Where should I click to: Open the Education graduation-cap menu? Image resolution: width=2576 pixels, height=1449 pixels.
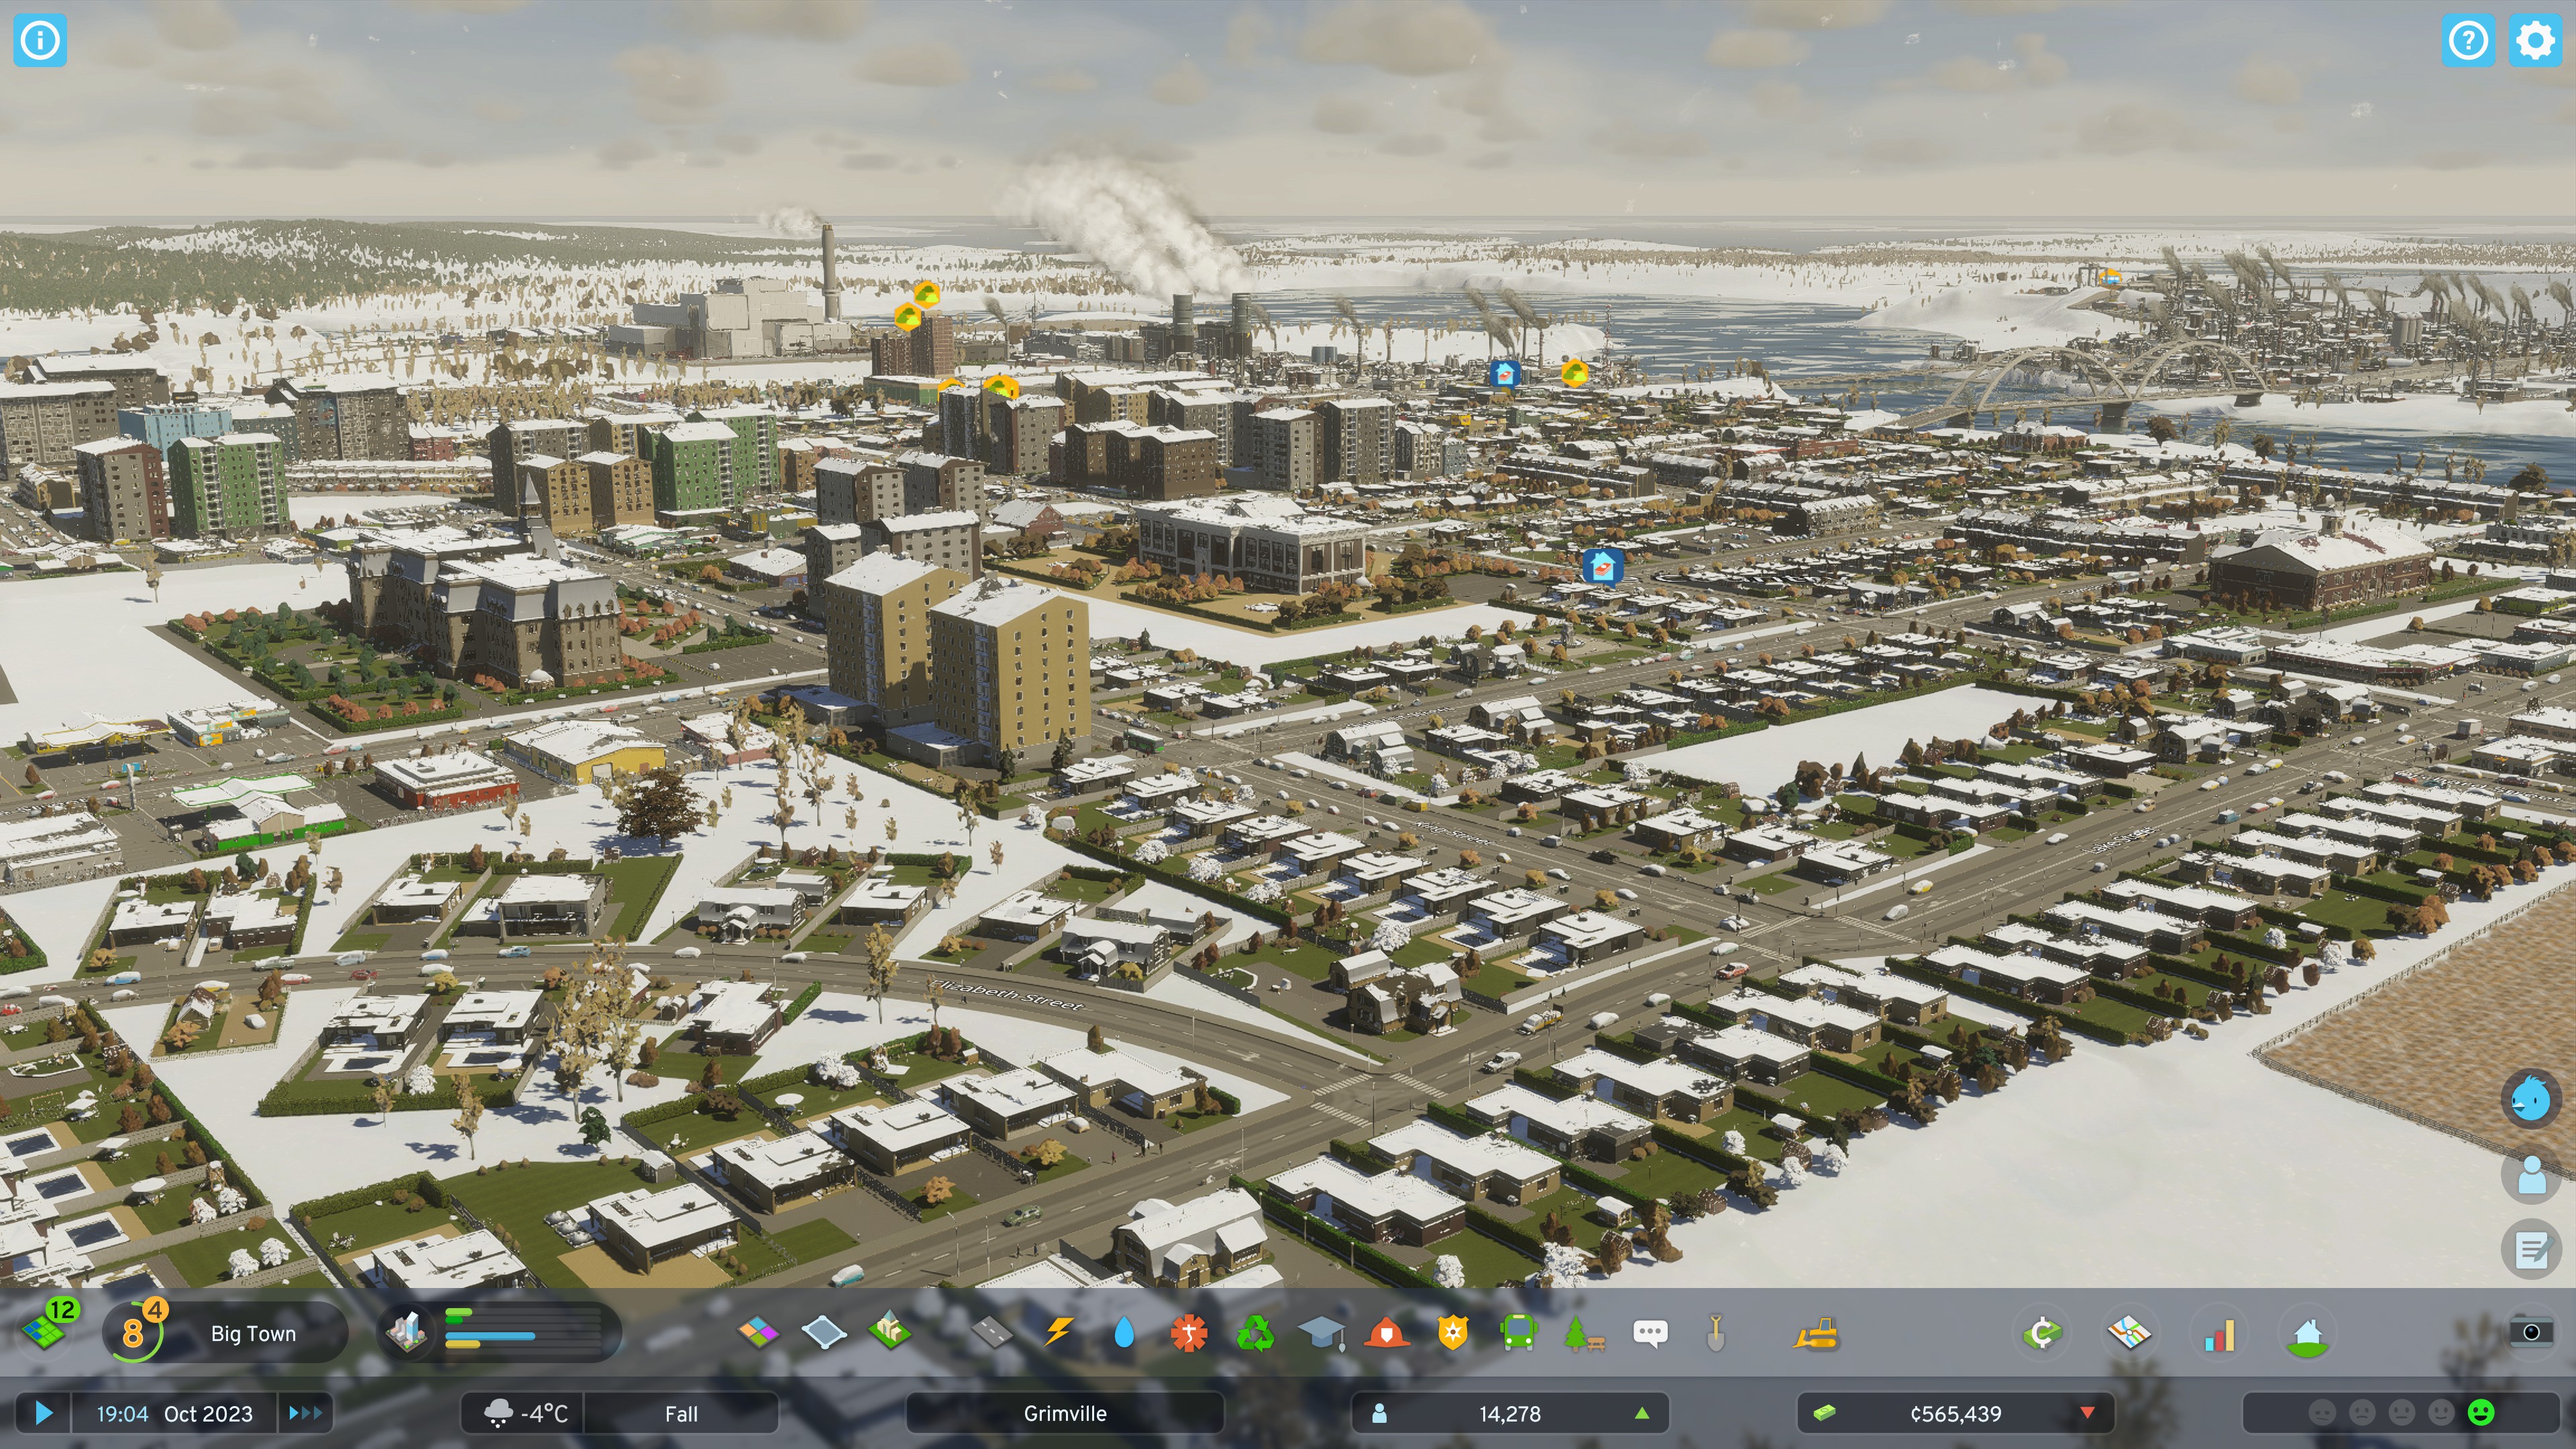click(1321, 1332)
